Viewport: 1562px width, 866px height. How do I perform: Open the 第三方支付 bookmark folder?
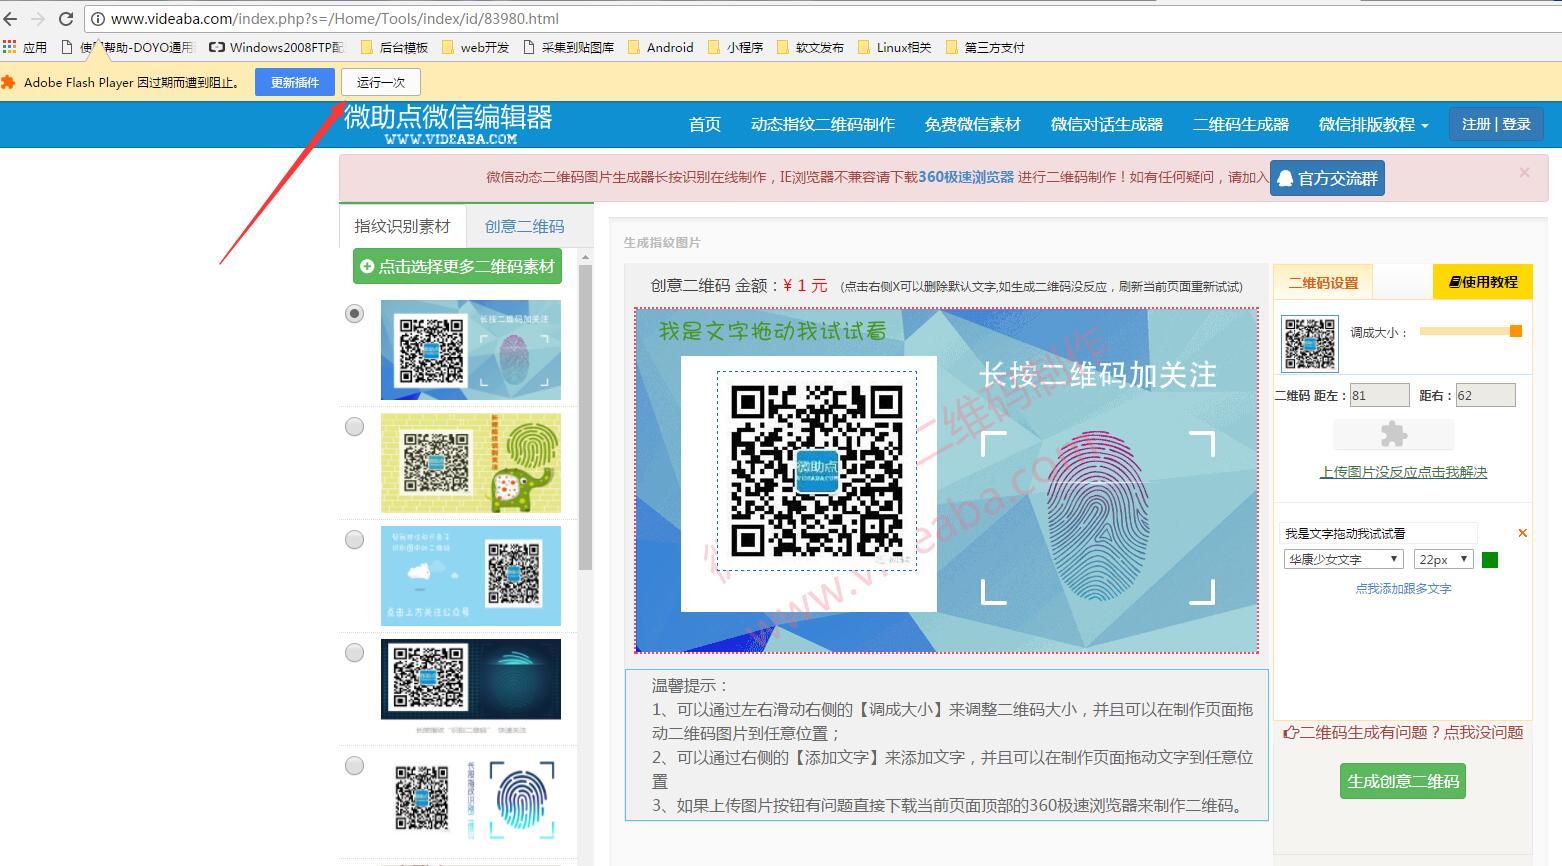(985, 47)
